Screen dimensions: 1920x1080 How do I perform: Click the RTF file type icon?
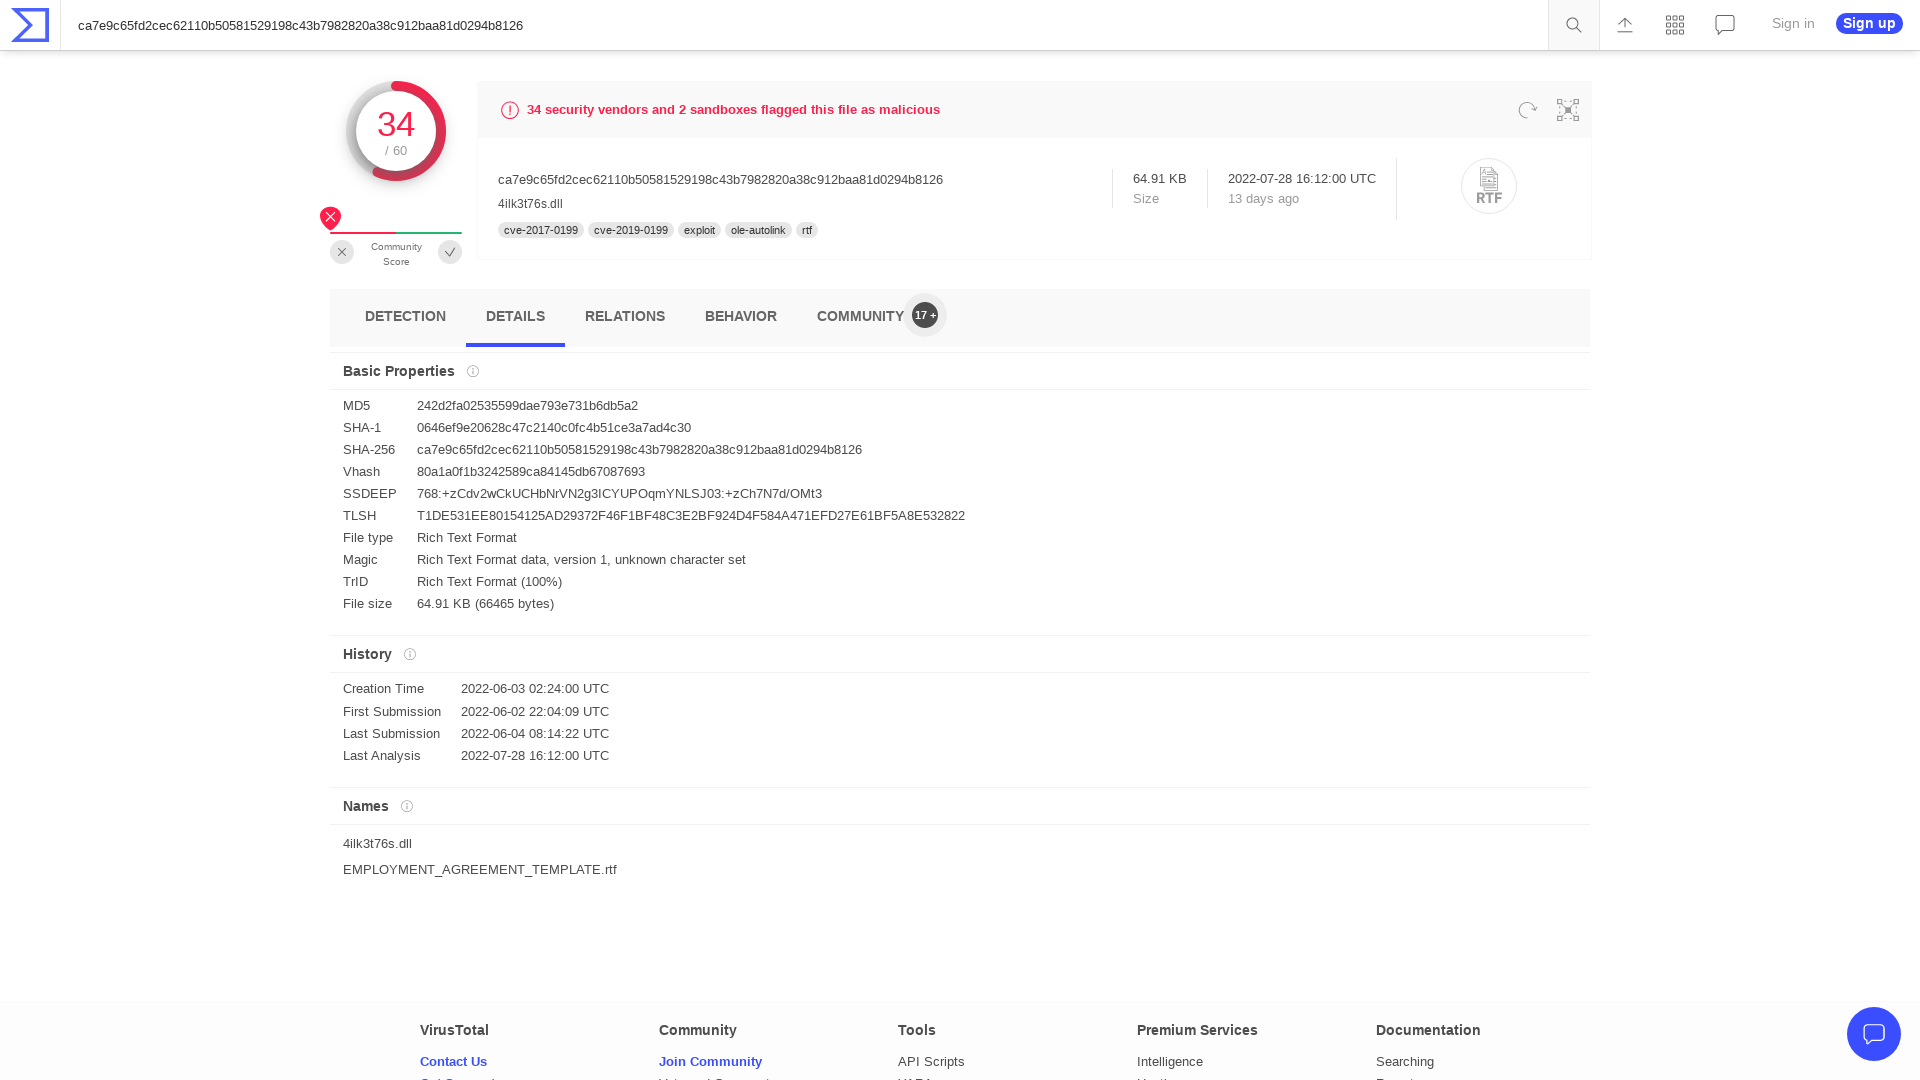(1489, 186)
